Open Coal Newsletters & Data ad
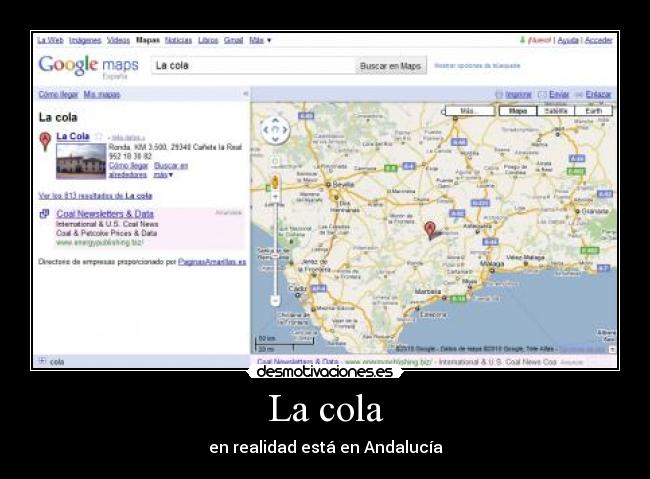 pyautogui.click(x=105, y=214)
